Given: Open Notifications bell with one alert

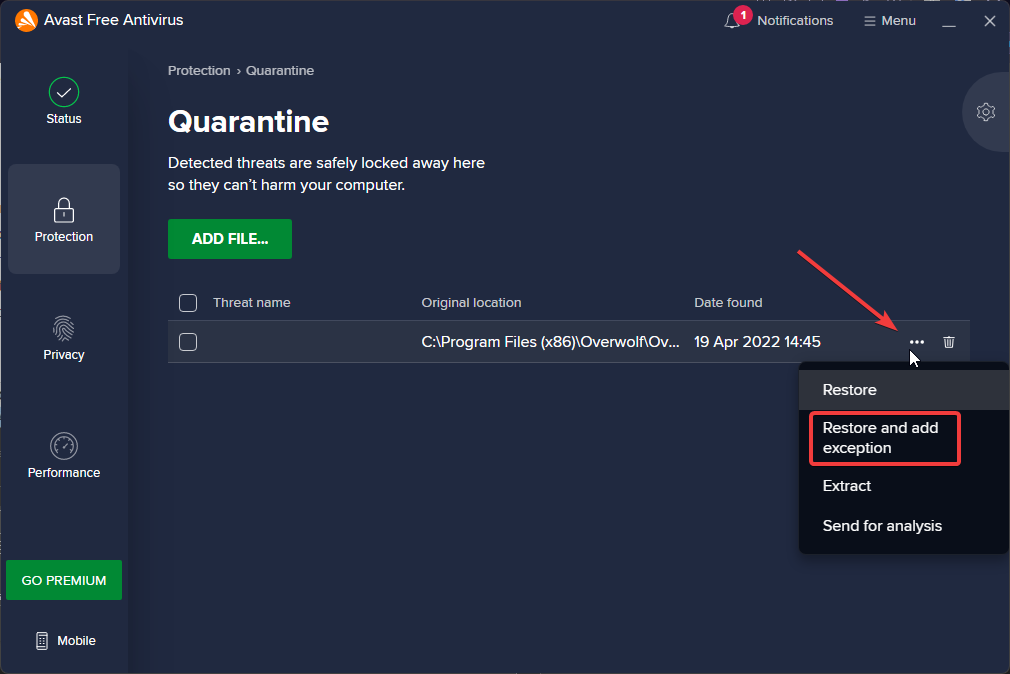Looking at the screenshot, I should click(x=779, y=20).
